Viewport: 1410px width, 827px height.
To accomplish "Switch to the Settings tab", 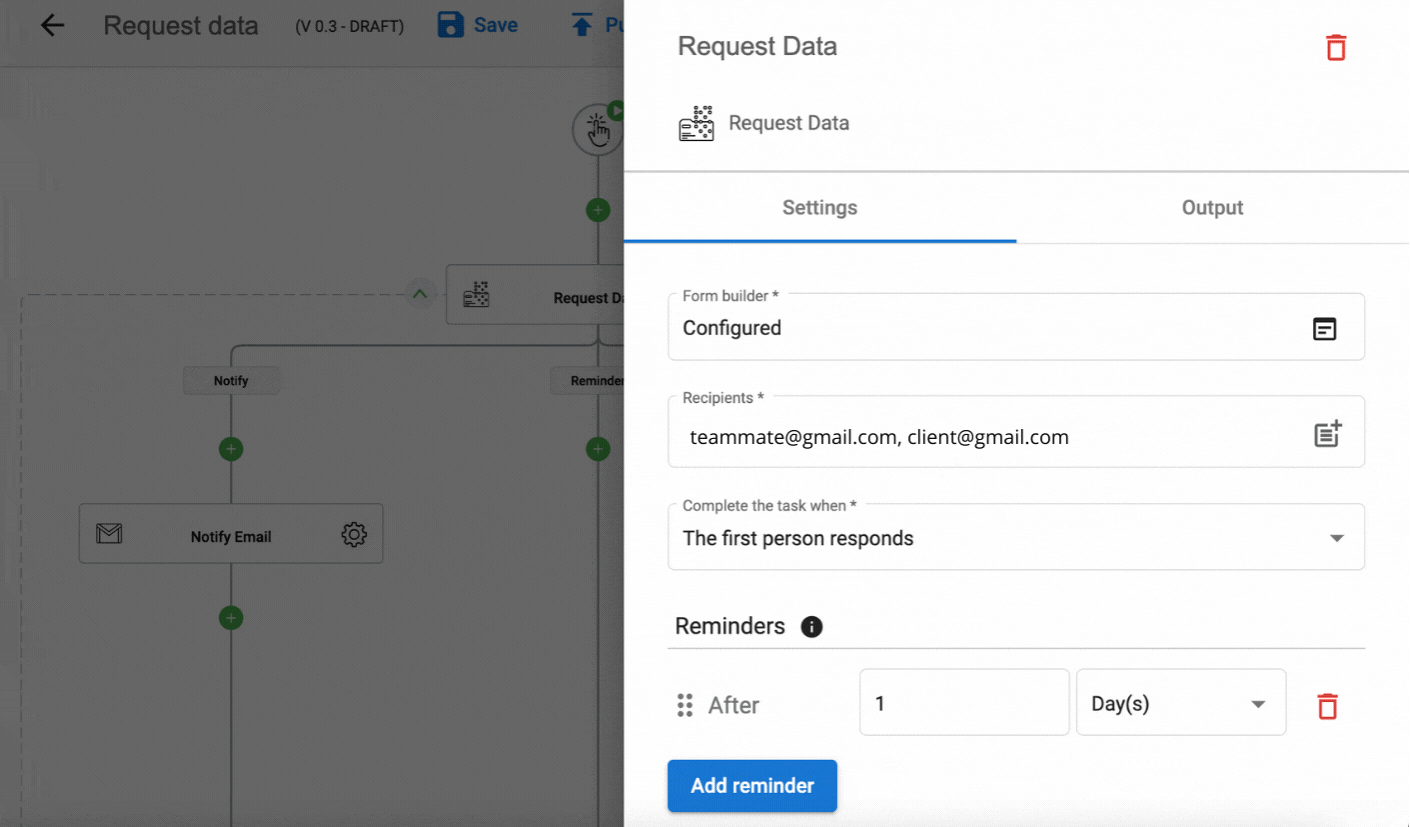I will pyautogui.click(x=820, y=208).
